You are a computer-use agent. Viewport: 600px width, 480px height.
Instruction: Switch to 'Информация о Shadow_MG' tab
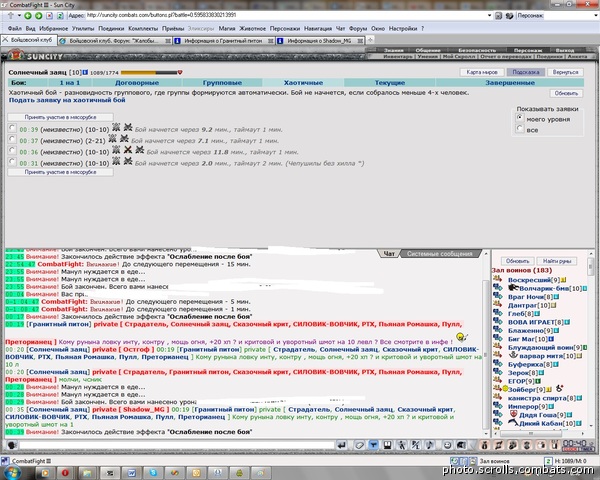[319, 41]
